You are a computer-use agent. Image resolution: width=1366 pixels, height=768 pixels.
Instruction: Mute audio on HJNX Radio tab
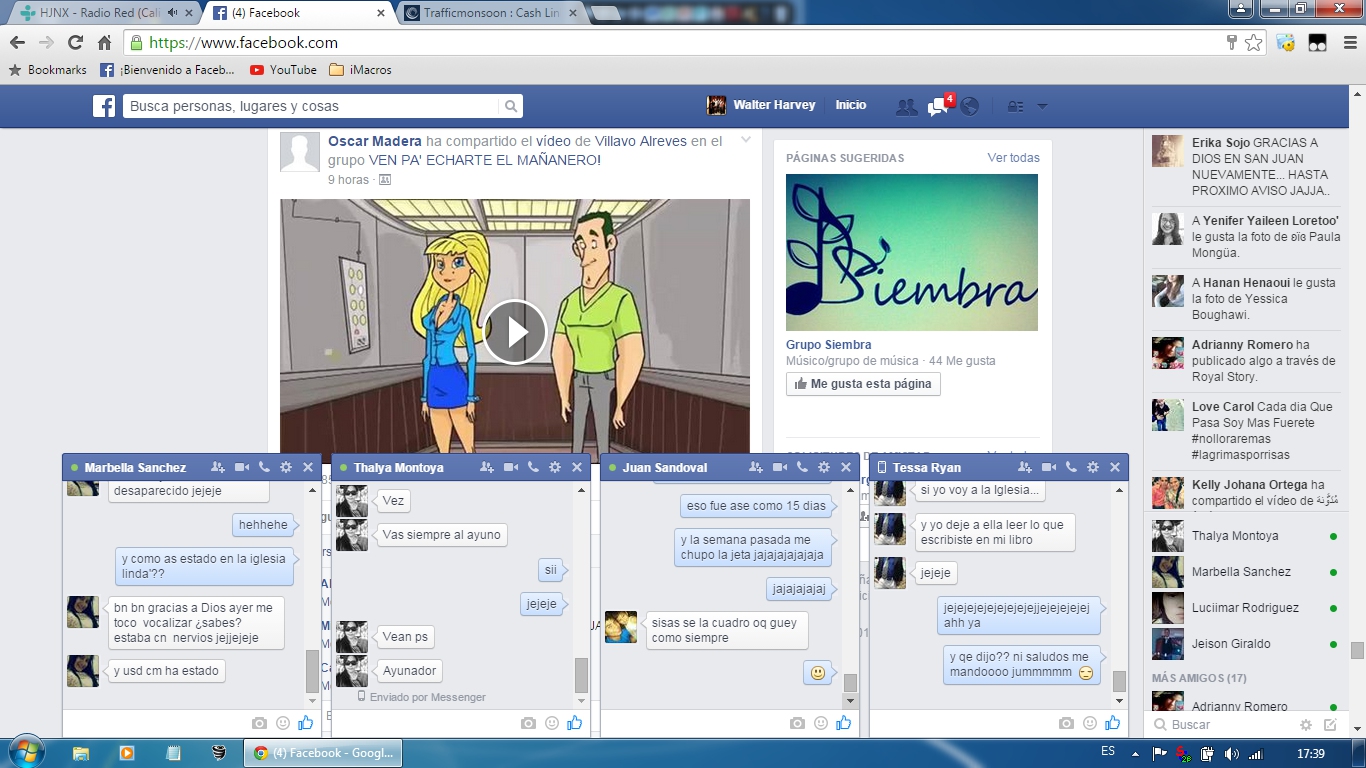click(172, 13)
